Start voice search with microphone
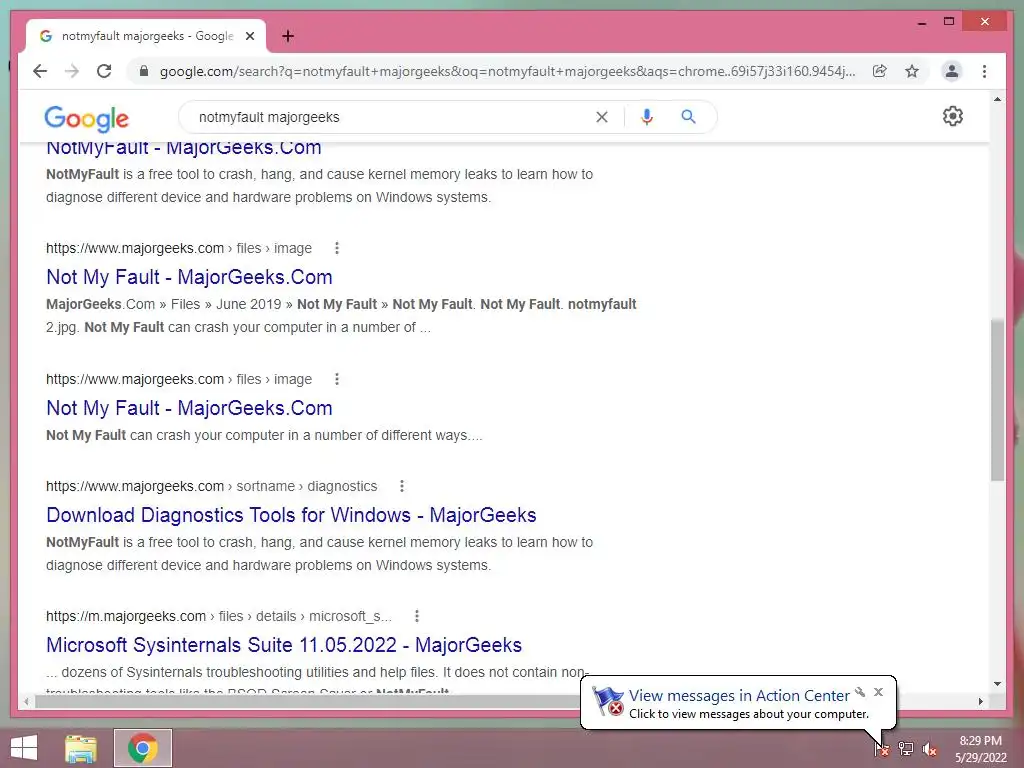The image size is (1024, 768). (x=647, y=117)
